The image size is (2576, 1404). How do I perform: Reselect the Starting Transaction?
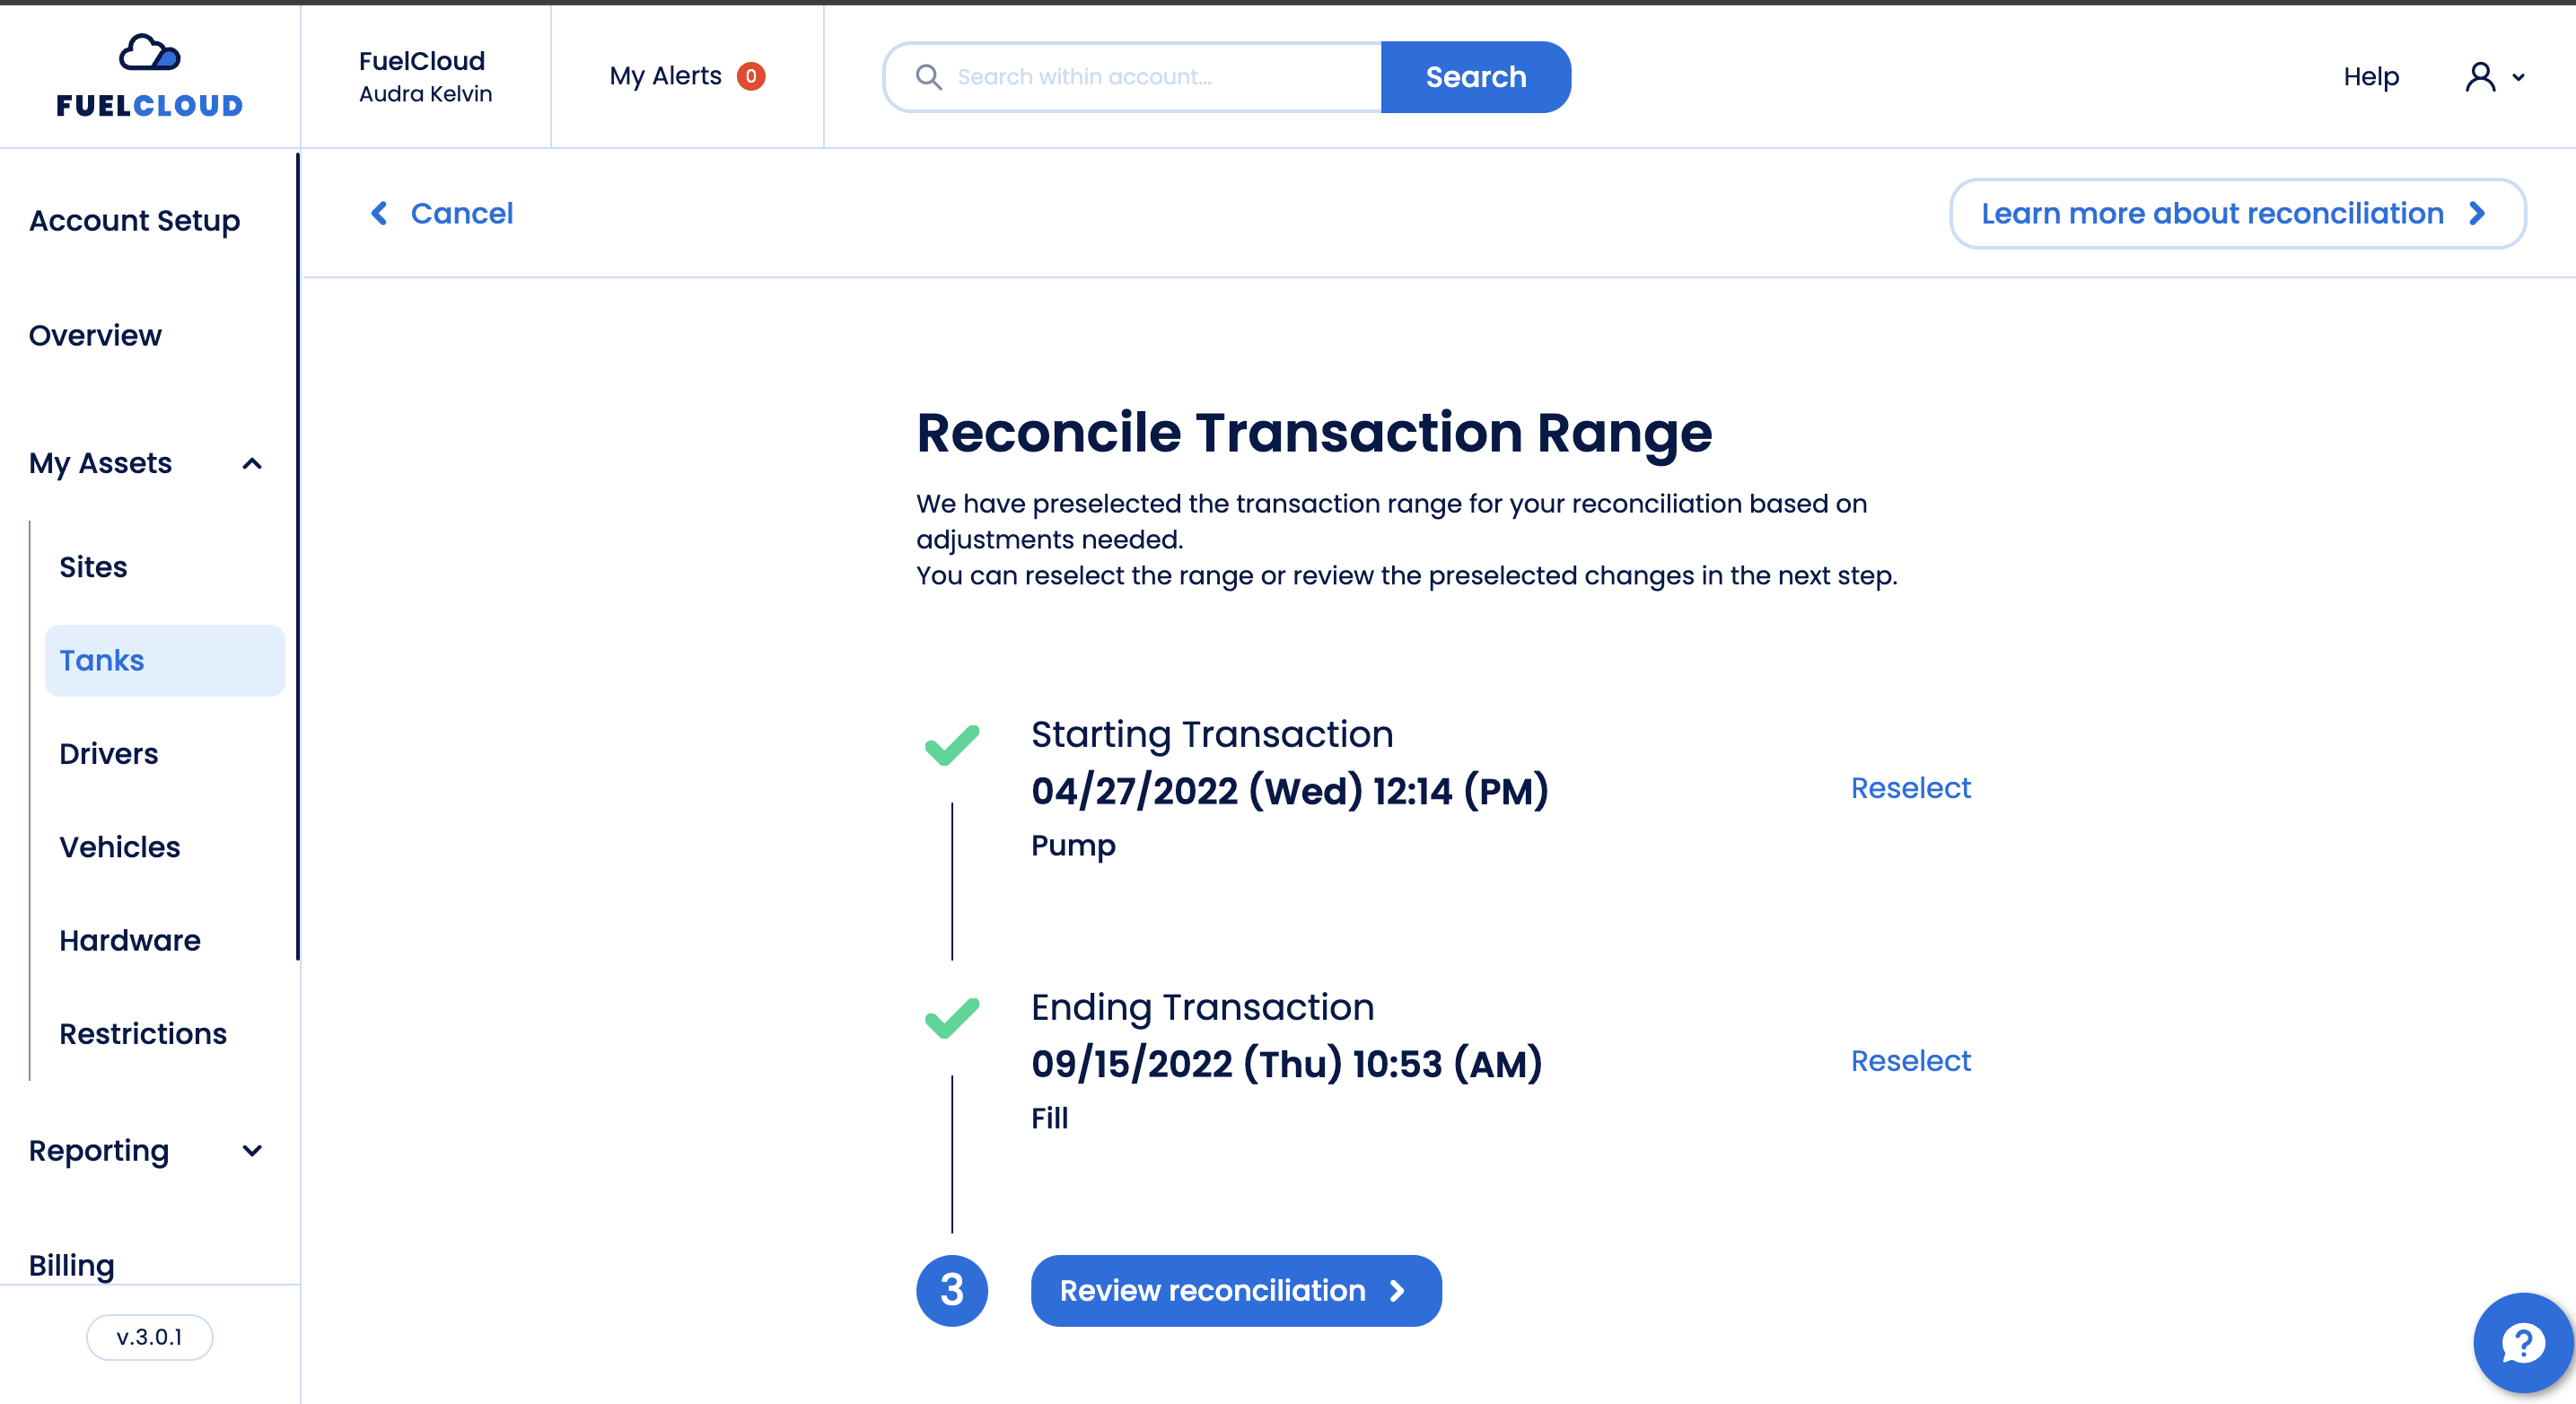click(x=1909, y=788)
